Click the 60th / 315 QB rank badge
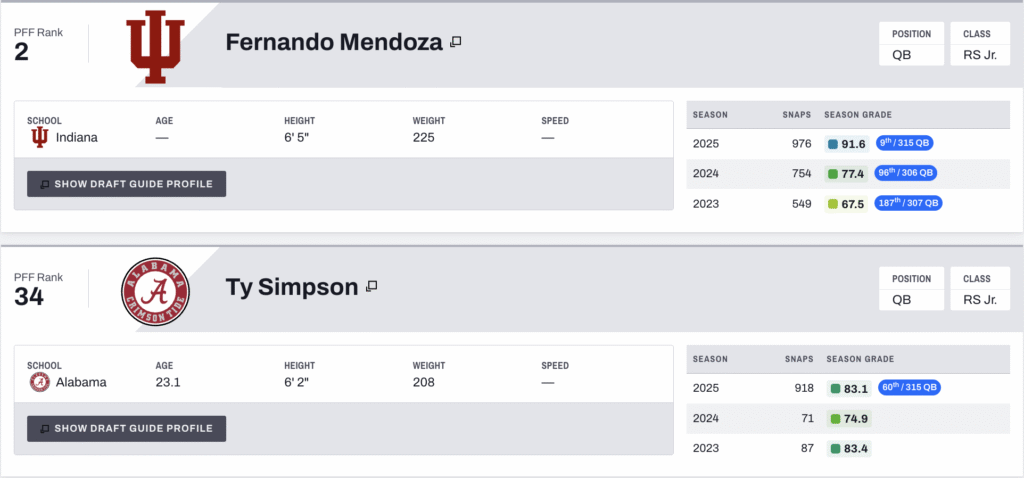This screenshot has width=1024, height=478. coord(908,387)
